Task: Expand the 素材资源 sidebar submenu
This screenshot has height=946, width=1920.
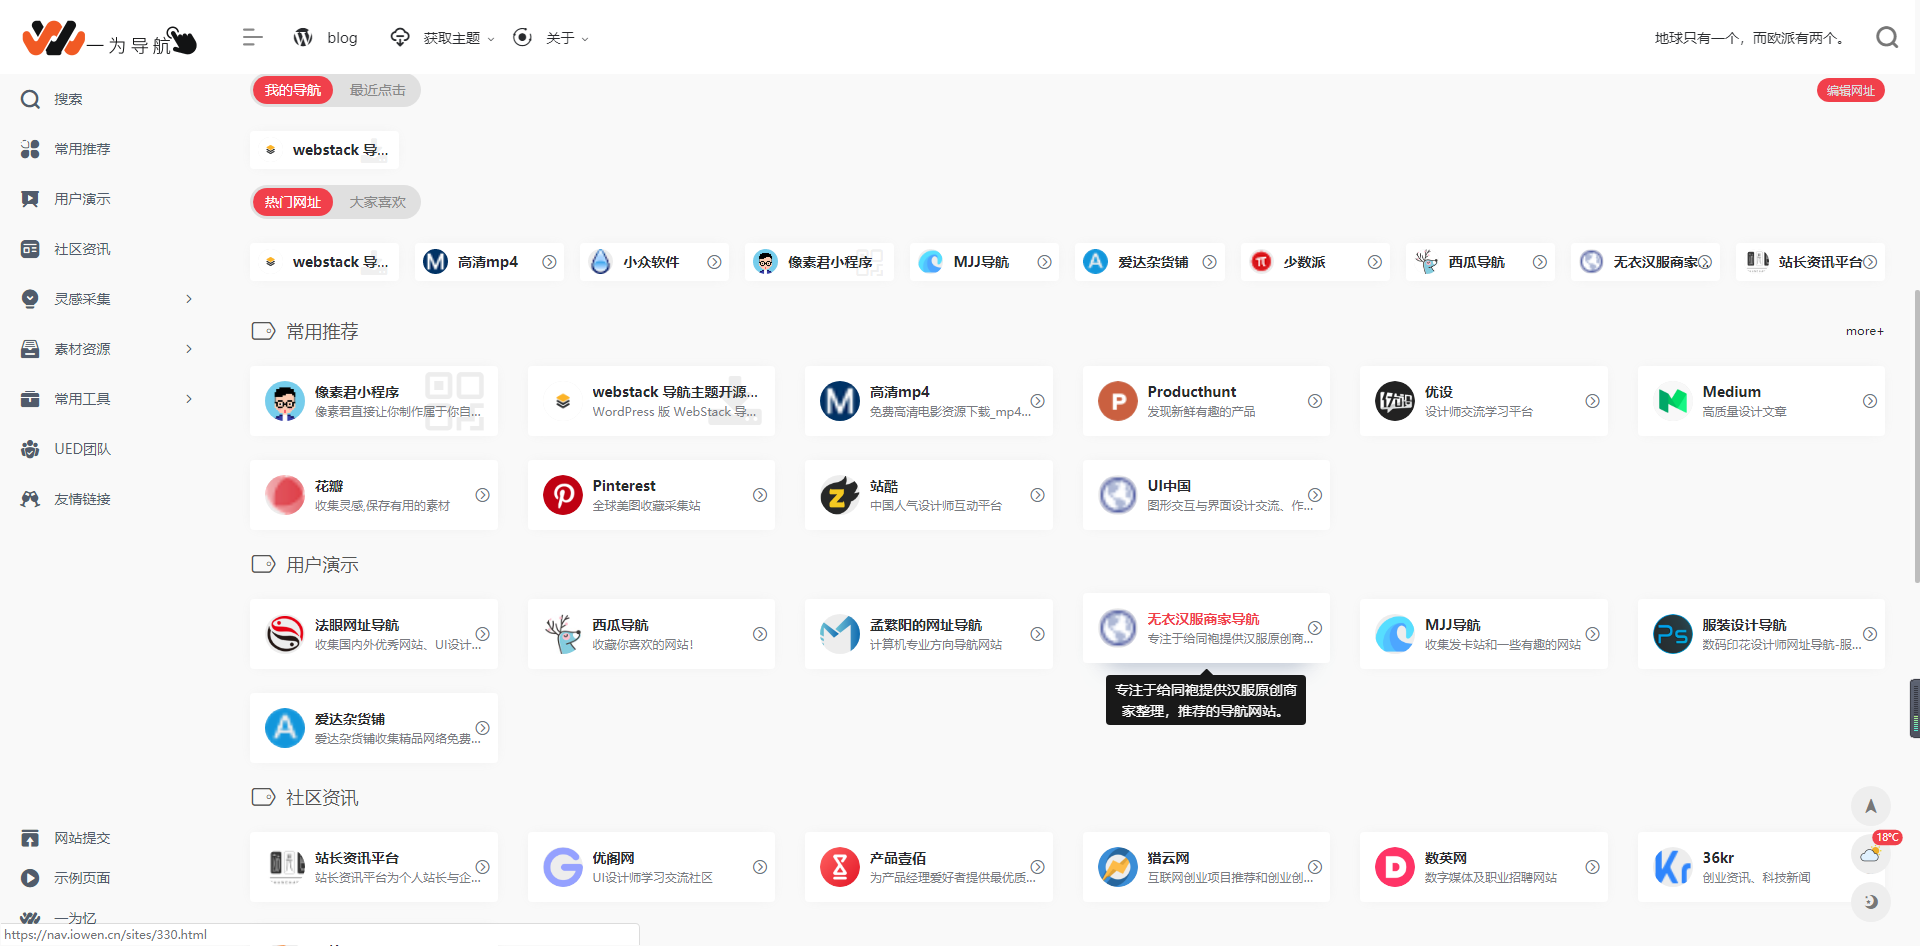Action: coord(188,349)
